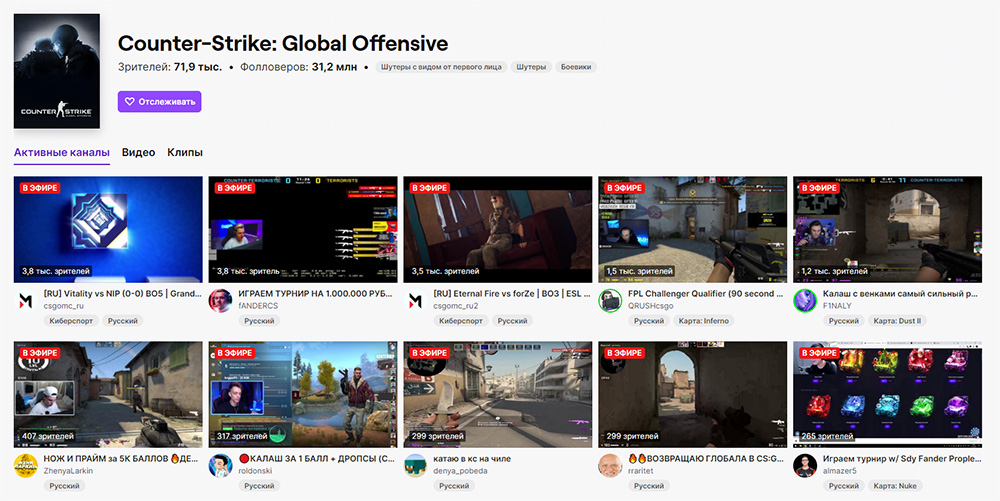Open title 'катаю в кс на чиле'
This screenshot has height=501, width=1000.
(x=472, y=459)
